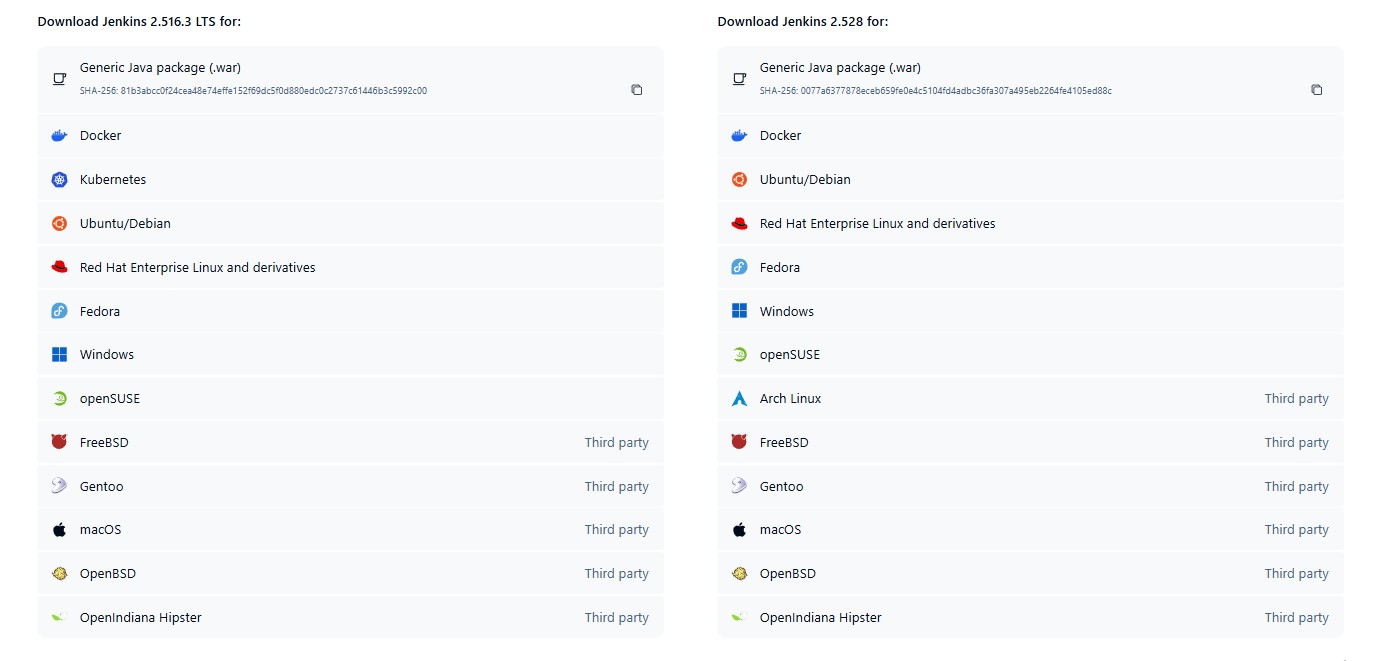Copy the SHA-256 hash for the LTS war
The width and height of the screenshot is (1383, 661).
point(636,90)
